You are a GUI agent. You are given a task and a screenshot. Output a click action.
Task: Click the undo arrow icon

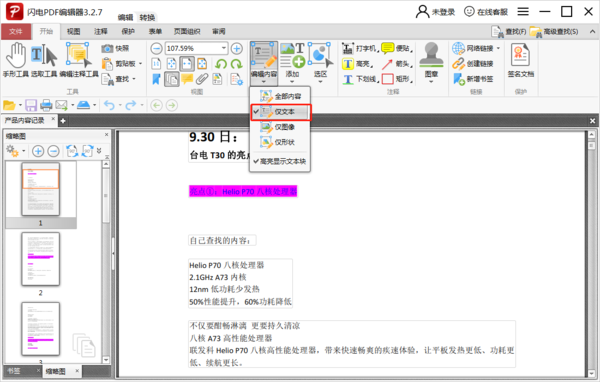click(x=109, y=105)
